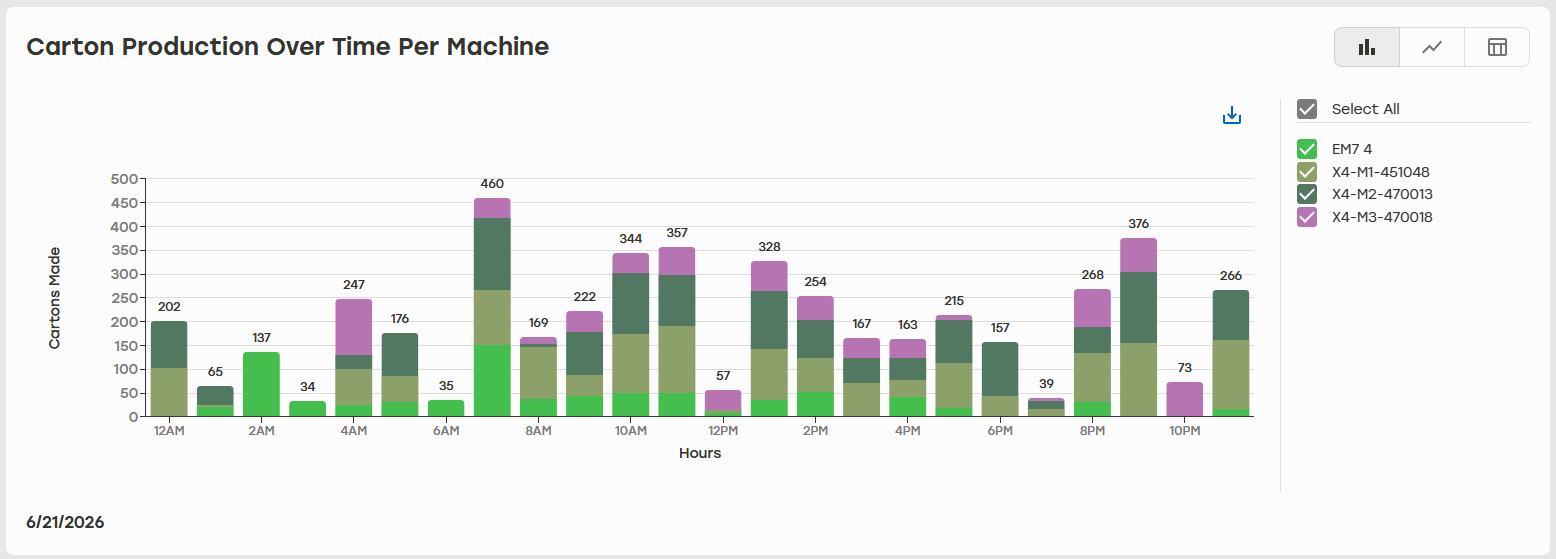Click the 'Cartons Made' axis title
Viewport: 1556px width, 559px height.
coord(55,298)
